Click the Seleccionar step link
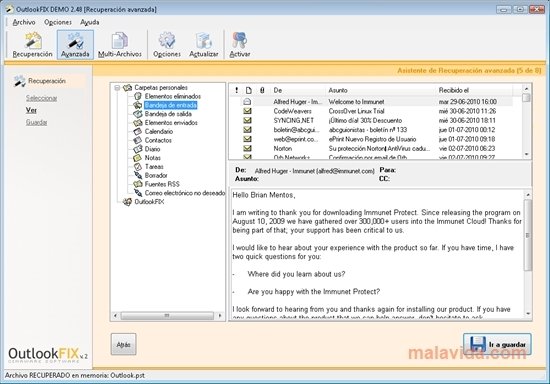Image resolution: width=550 pixels, height=384 pixels. [41, 98]
